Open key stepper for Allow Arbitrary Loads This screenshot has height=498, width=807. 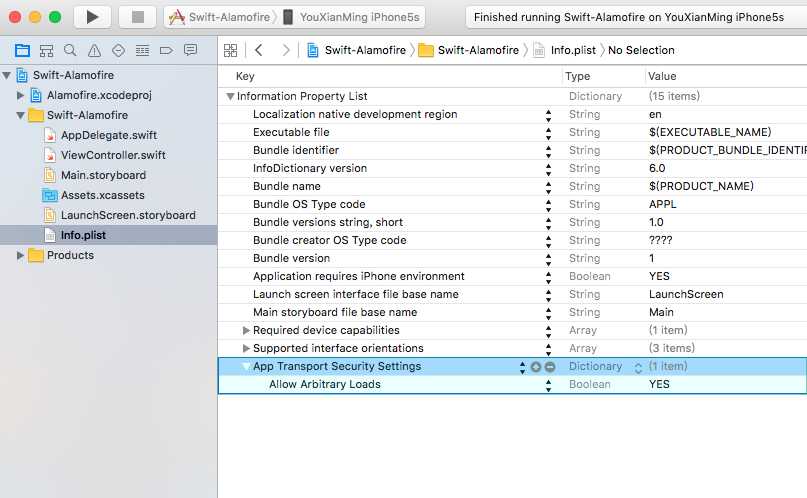pyautogui.click(x=548, y=385)
